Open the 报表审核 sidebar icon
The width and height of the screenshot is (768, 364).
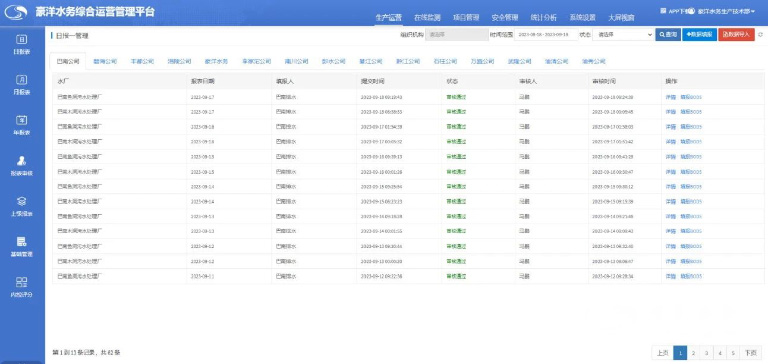[22, 161]
